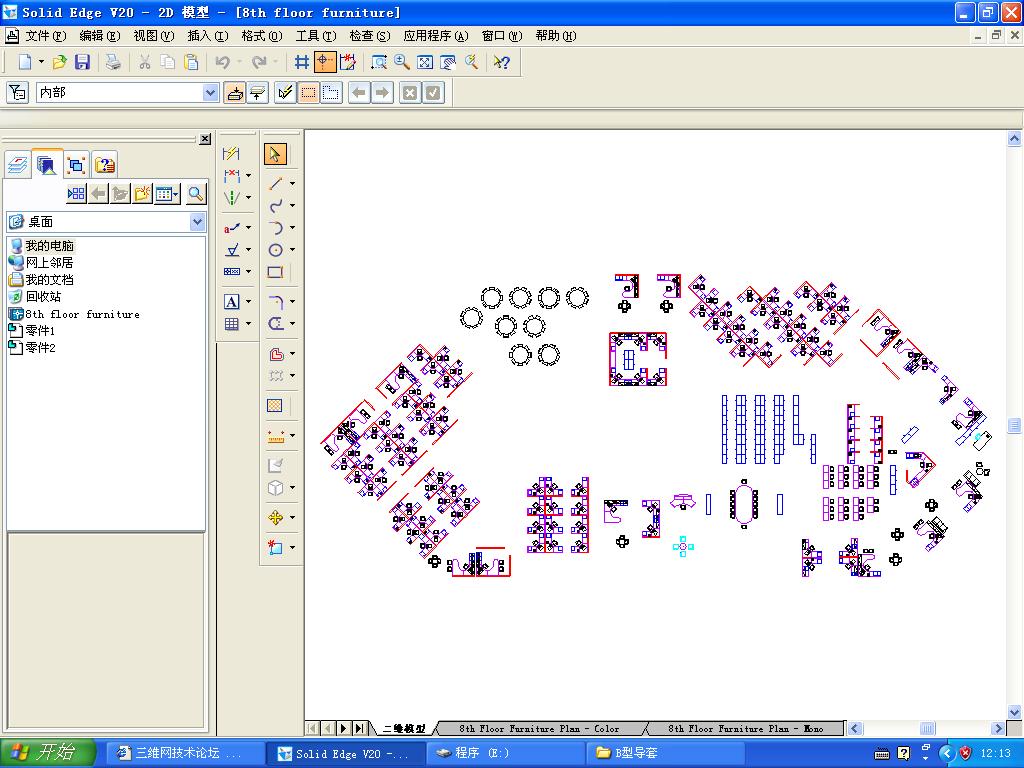The width and height of the screenshot is (1024, 768).
Task: Select the Table tool icon
Action: click(231, 324)
